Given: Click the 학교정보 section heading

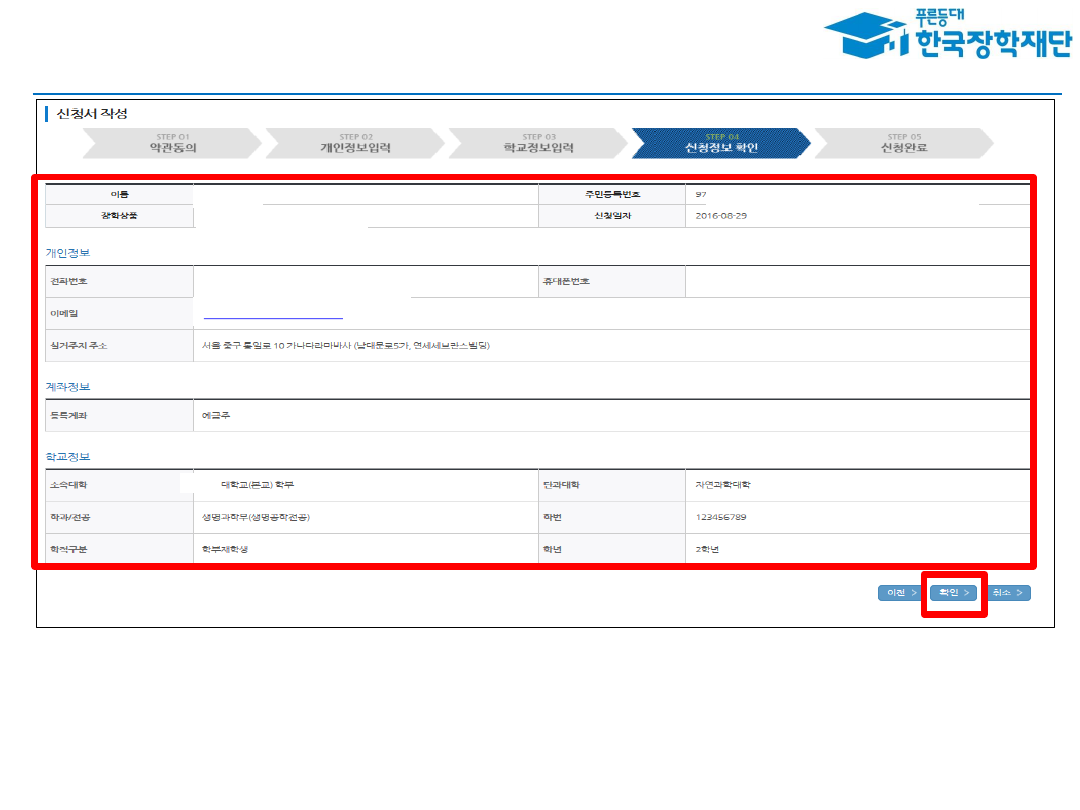Looking at the screenshot, I should click(67, 457).
